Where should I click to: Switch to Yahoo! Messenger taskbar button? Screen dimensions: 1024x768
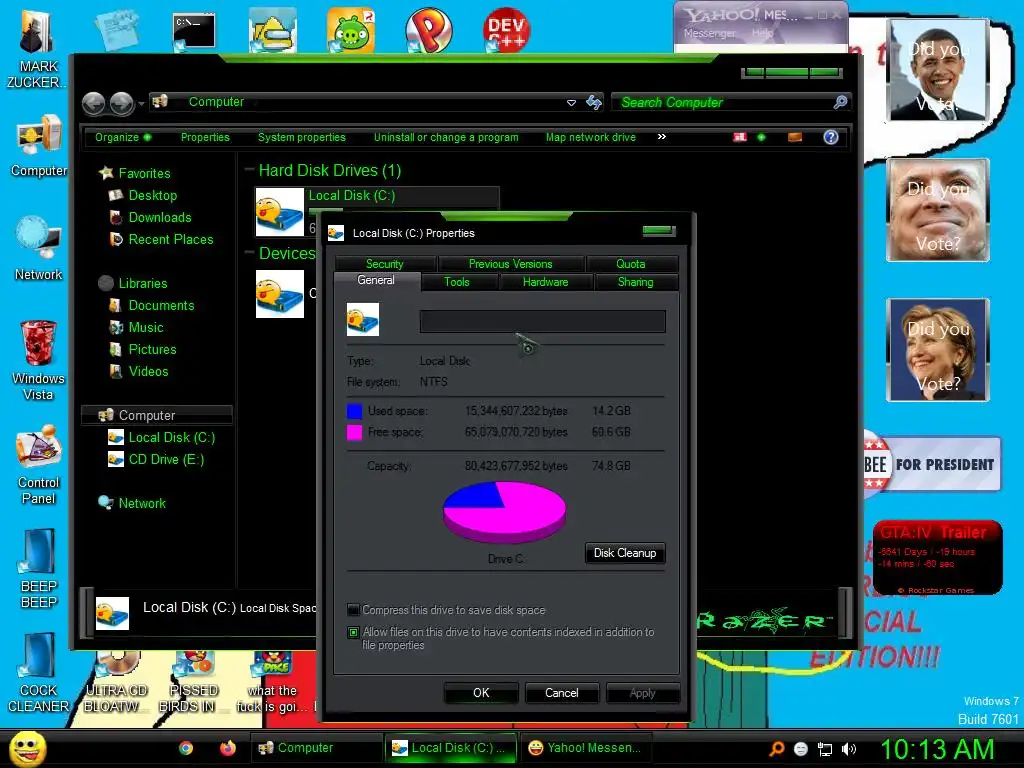[x=584, y=748]
